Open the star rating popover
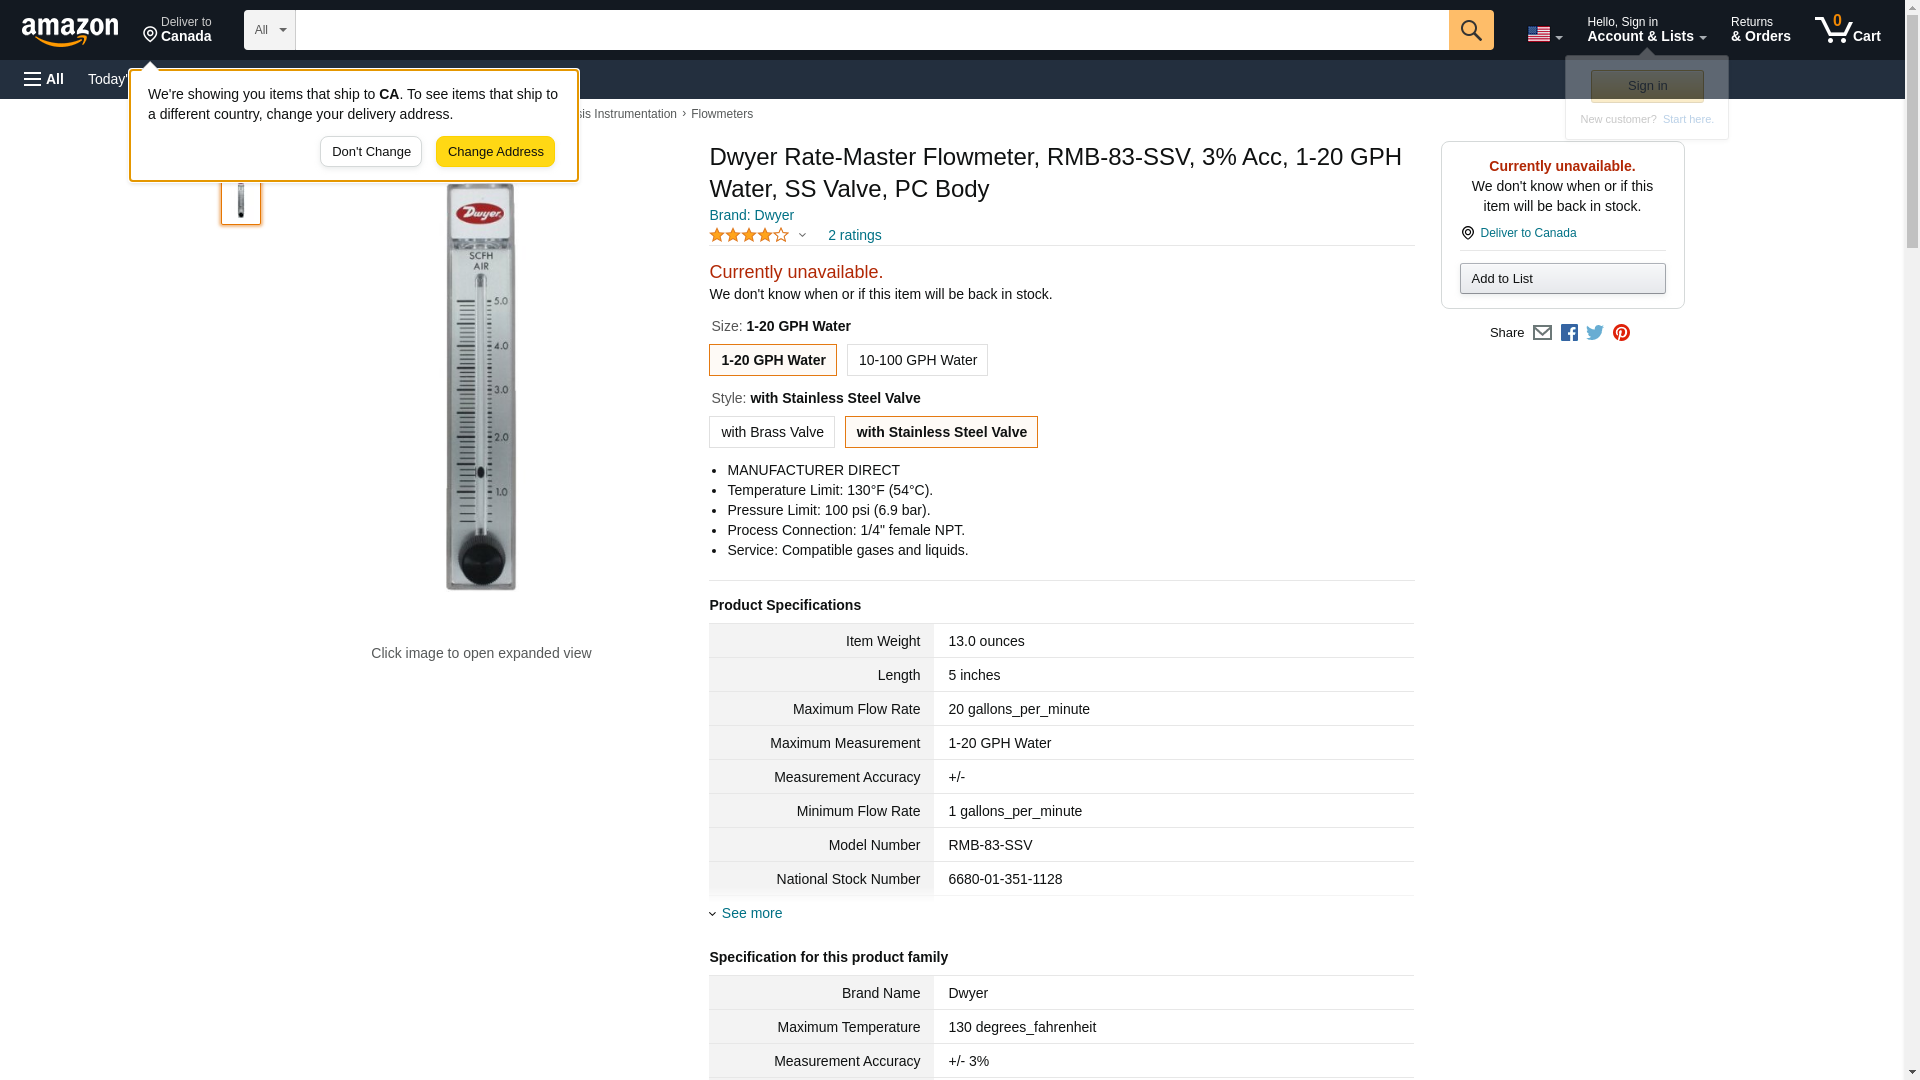Screen dimensions: 1920x1080 757,236
